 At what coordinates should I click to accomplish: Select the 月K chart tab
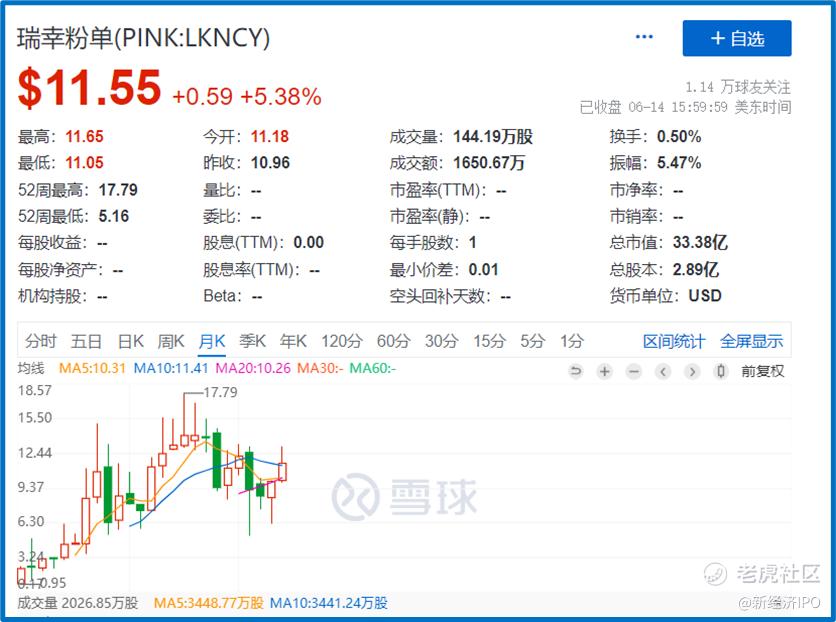(212, 341)
